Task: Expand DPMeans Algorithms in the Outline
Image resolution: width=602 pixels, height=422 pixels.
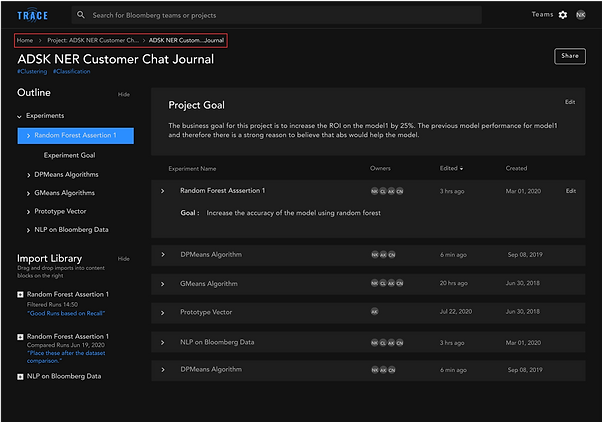Action: point(28,175)
